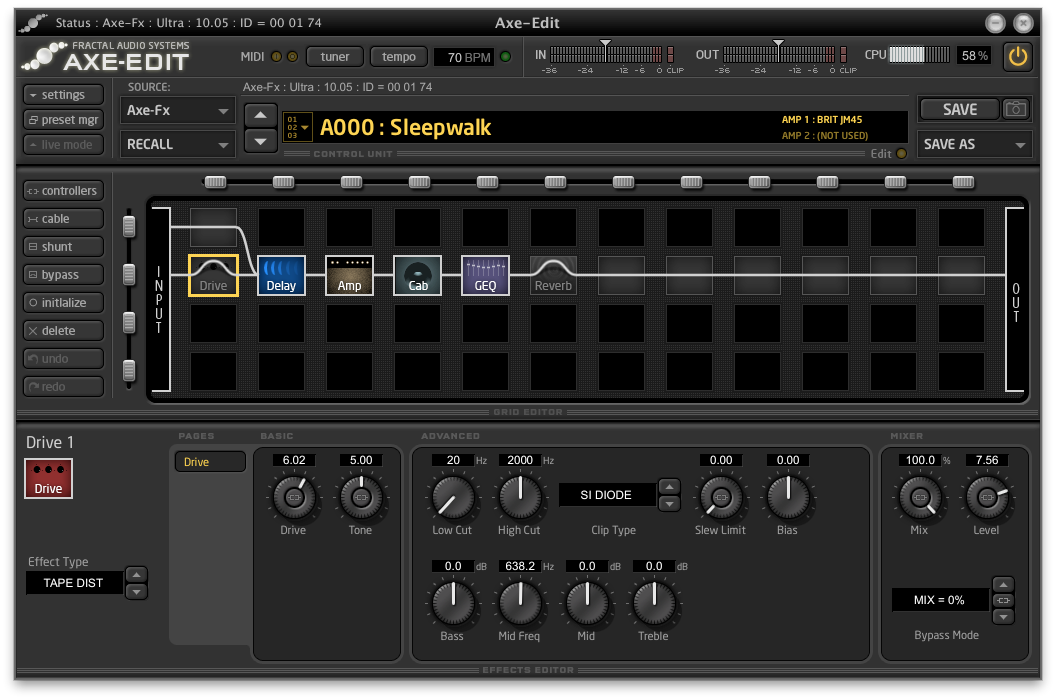
Task: Choose the cable tool
Action: point(63,218)
